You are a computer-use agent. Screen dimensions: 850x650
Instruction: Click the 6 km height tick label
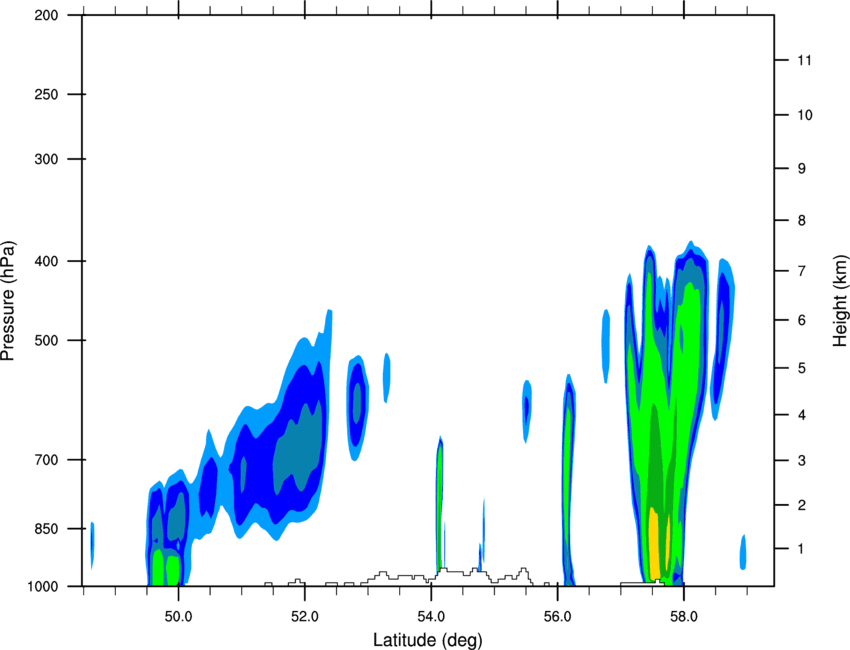pyautogui.click(x=802, y=320)
